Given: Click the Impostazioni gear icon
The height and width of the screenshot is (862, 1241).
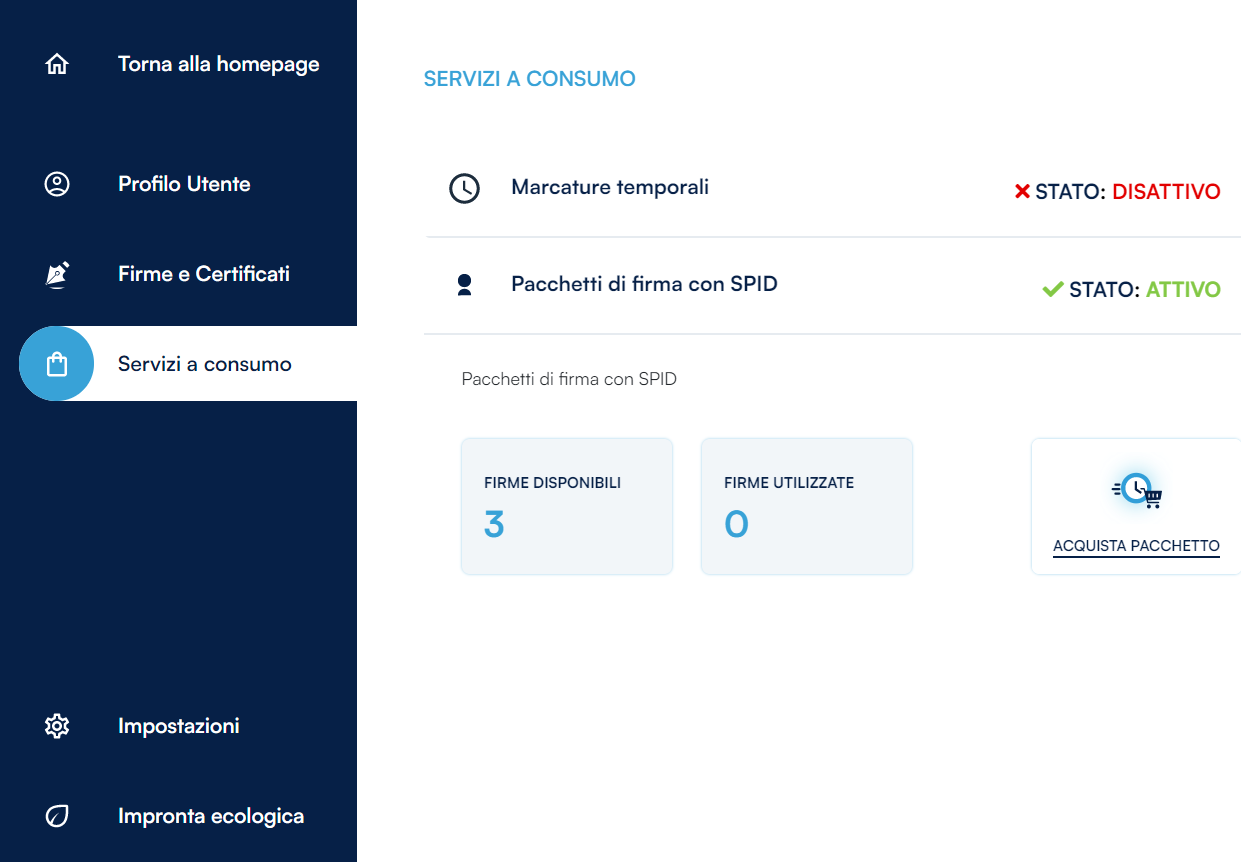Looking at the screenshot, I should point(57,726).
